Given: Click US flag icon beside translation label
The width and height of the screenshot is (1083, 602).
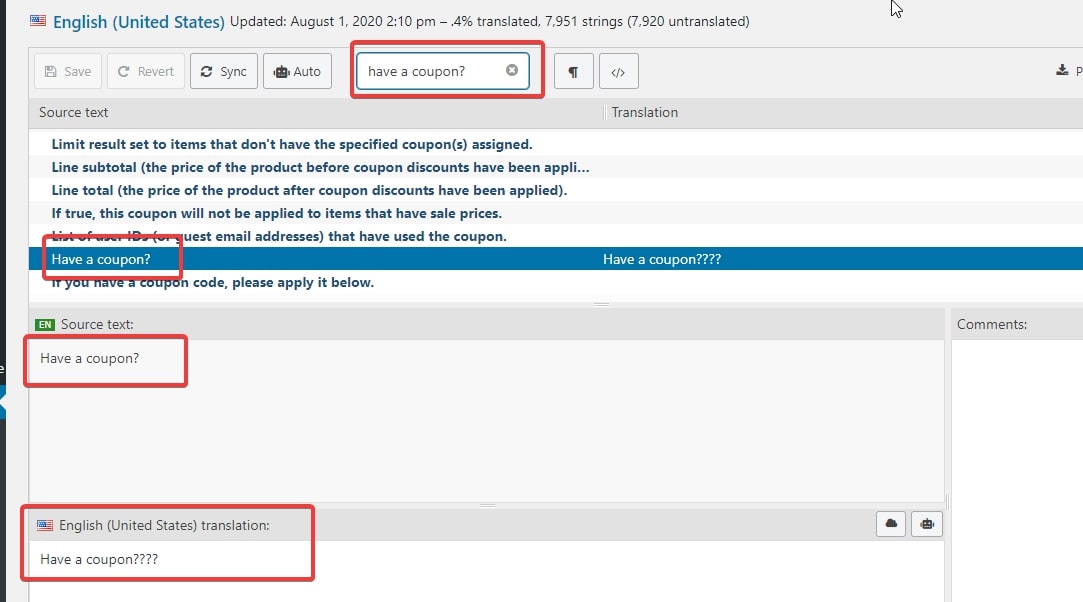Looking at the screenshot, I should 45,525.
